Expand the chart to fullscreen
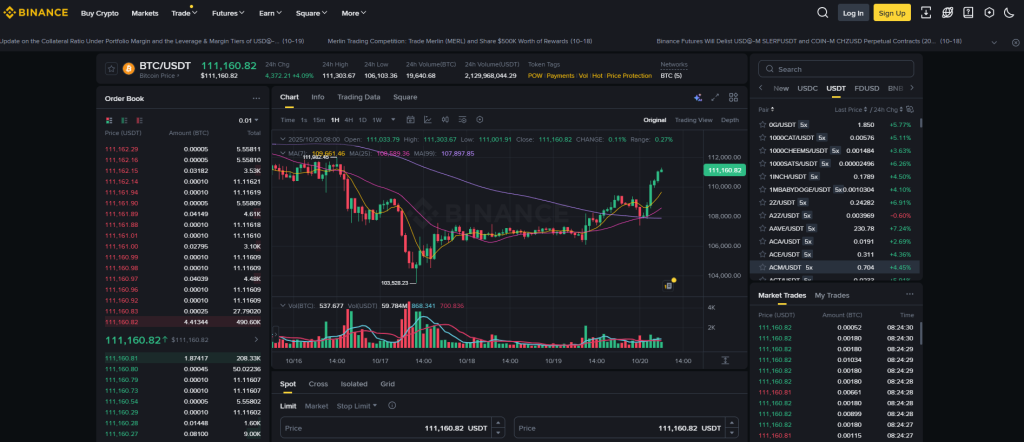 tap(715, 97)
